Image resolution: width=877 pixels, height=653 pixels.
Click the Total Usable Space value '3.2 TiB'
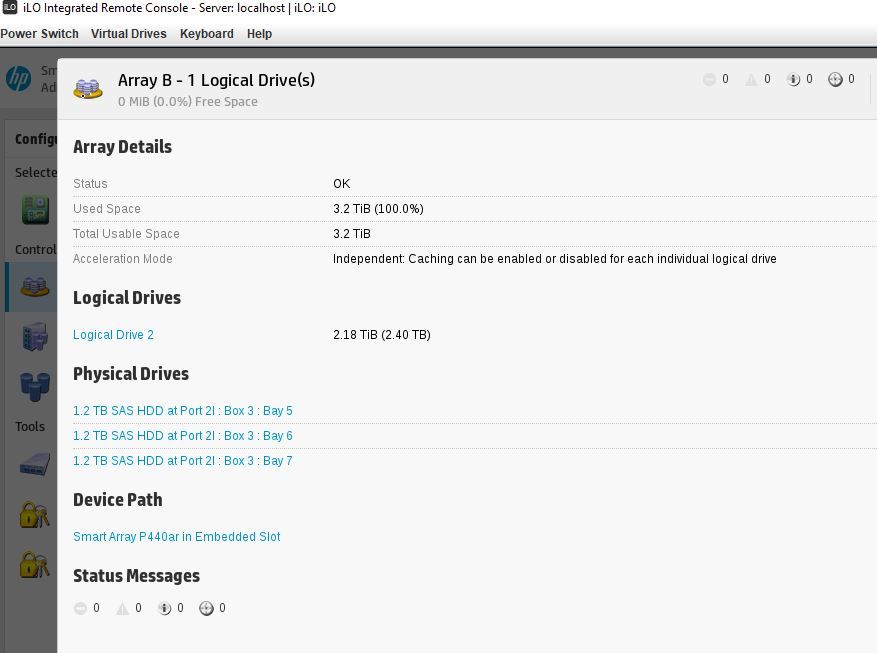[352, 234]
